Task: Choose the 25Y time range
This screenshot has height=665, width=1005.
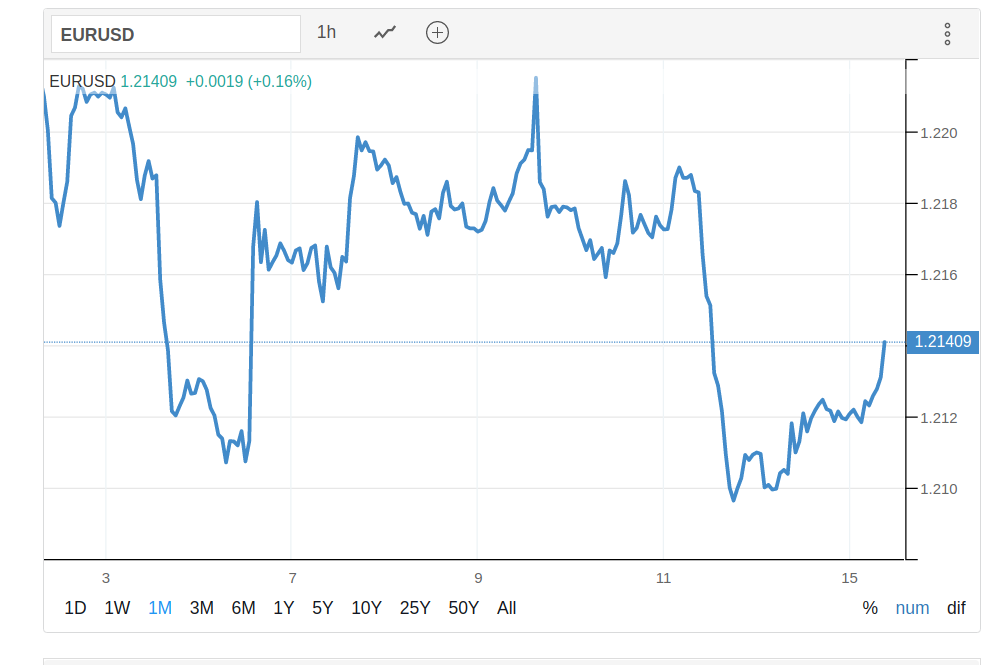Action: click(x=415, y=608)
